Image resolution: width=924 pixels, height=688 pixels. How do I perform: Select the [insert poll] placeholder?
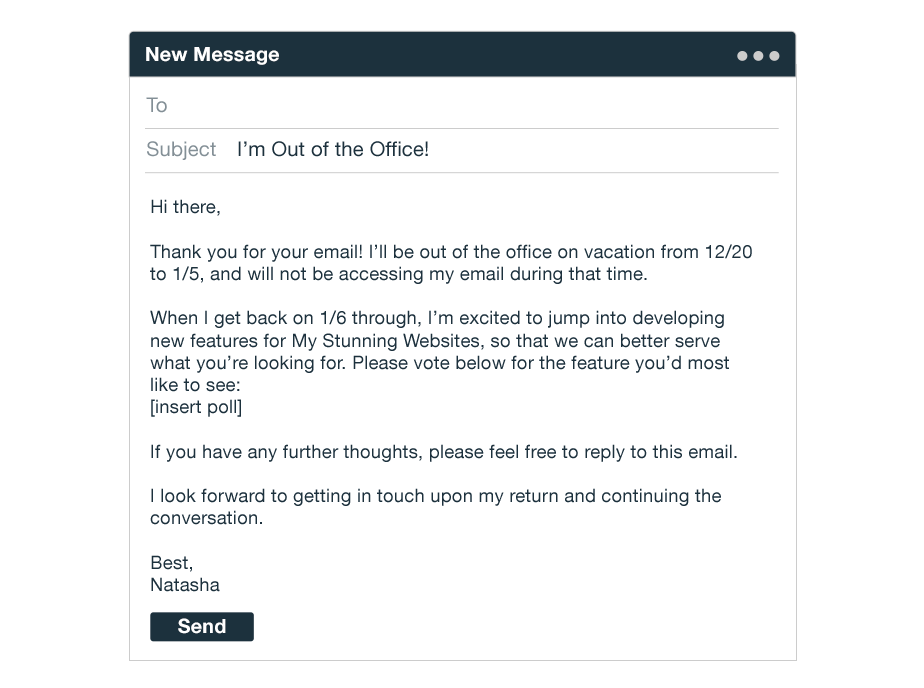196,407
